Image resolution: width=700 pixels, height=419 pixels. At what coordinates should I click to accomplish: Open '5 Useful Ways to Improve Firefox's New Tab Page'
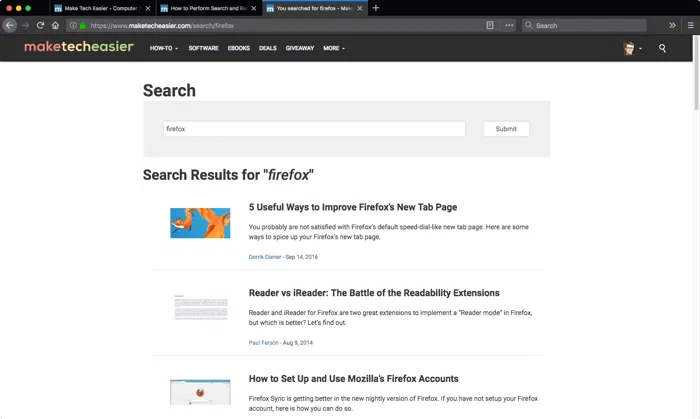point(353,207)
